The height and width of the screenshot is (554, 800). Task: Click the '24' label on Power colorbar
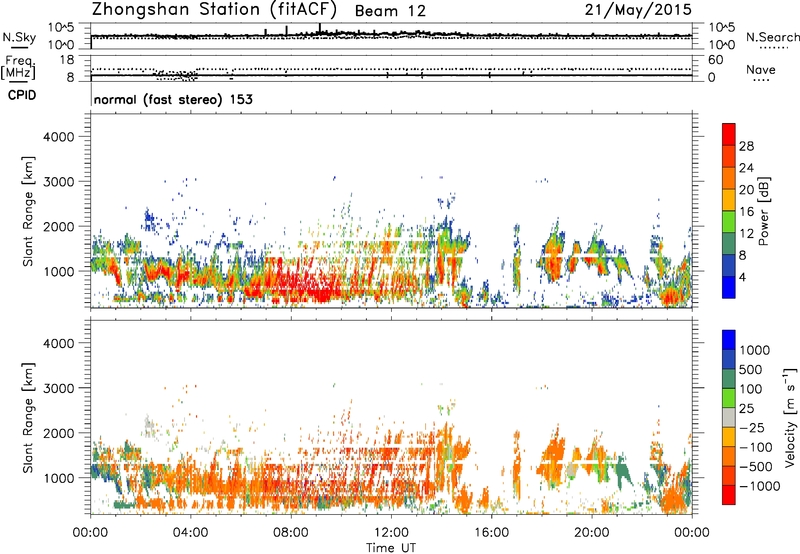pos(746,168)
